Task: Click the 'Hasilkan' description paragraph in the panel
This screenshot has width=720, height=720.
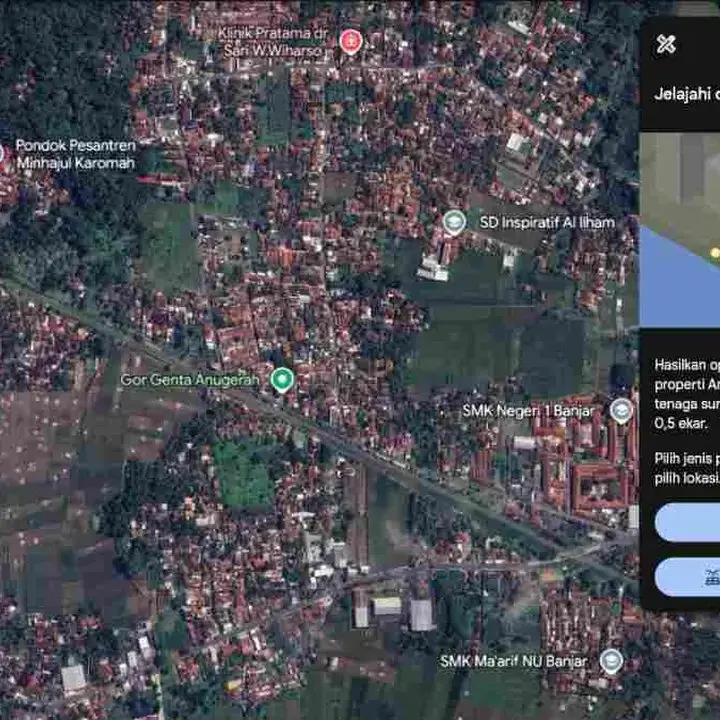Action: (x=687, y=394)
